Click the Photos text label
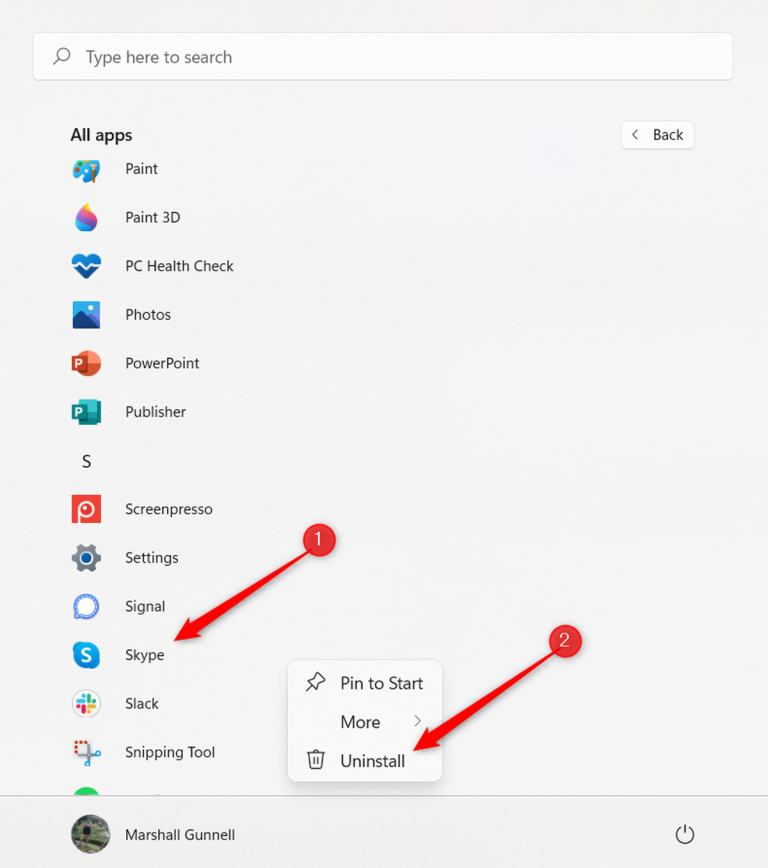768x868 pixels. tap(148, 315)
